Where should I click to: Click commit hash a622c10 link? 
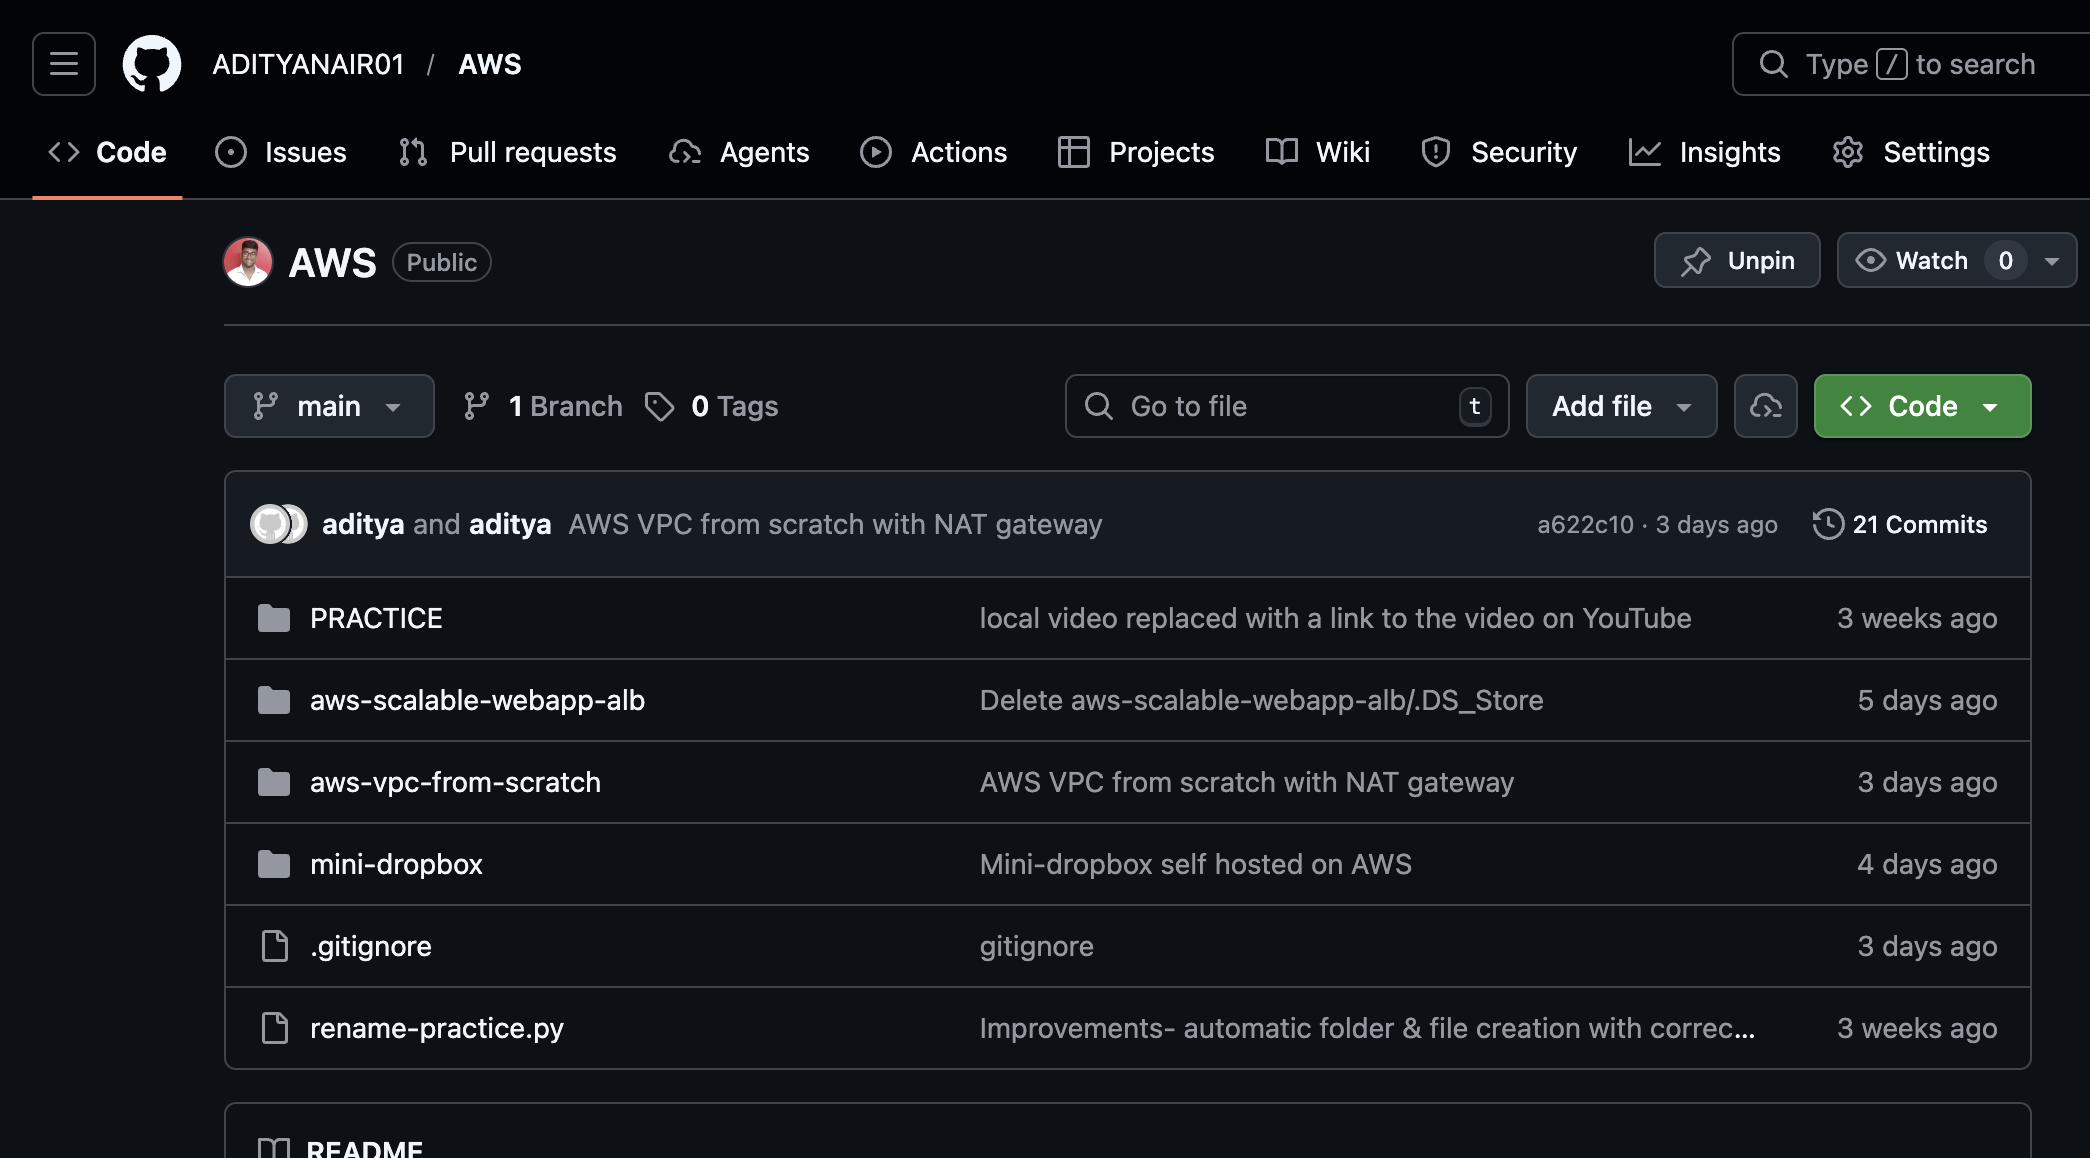[x=1584, y=524]
